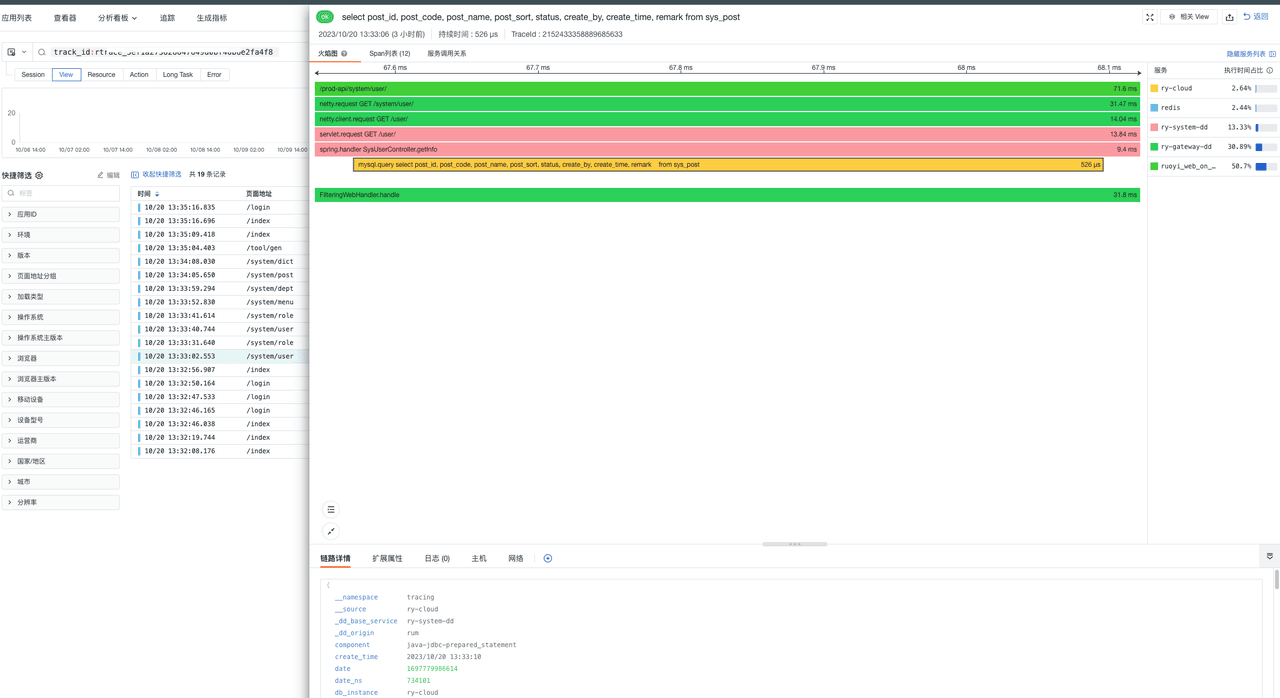The height and width of the screenshot is (698, 1280).
Task: Click the search magnifier icon
Action: tap(42, 52)
